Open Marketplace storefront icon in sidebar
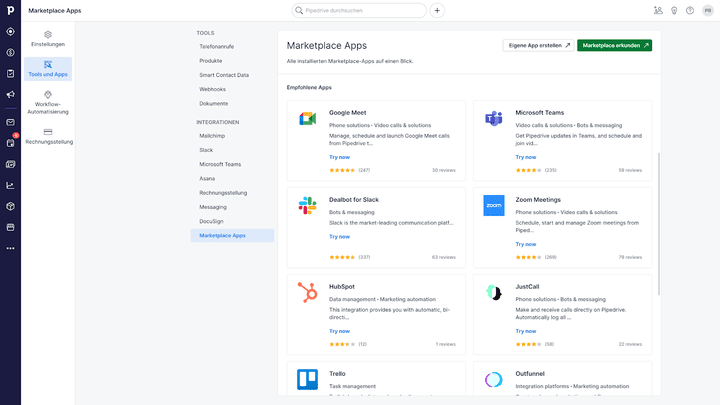720x405 pixels. [x=10, y=227]
